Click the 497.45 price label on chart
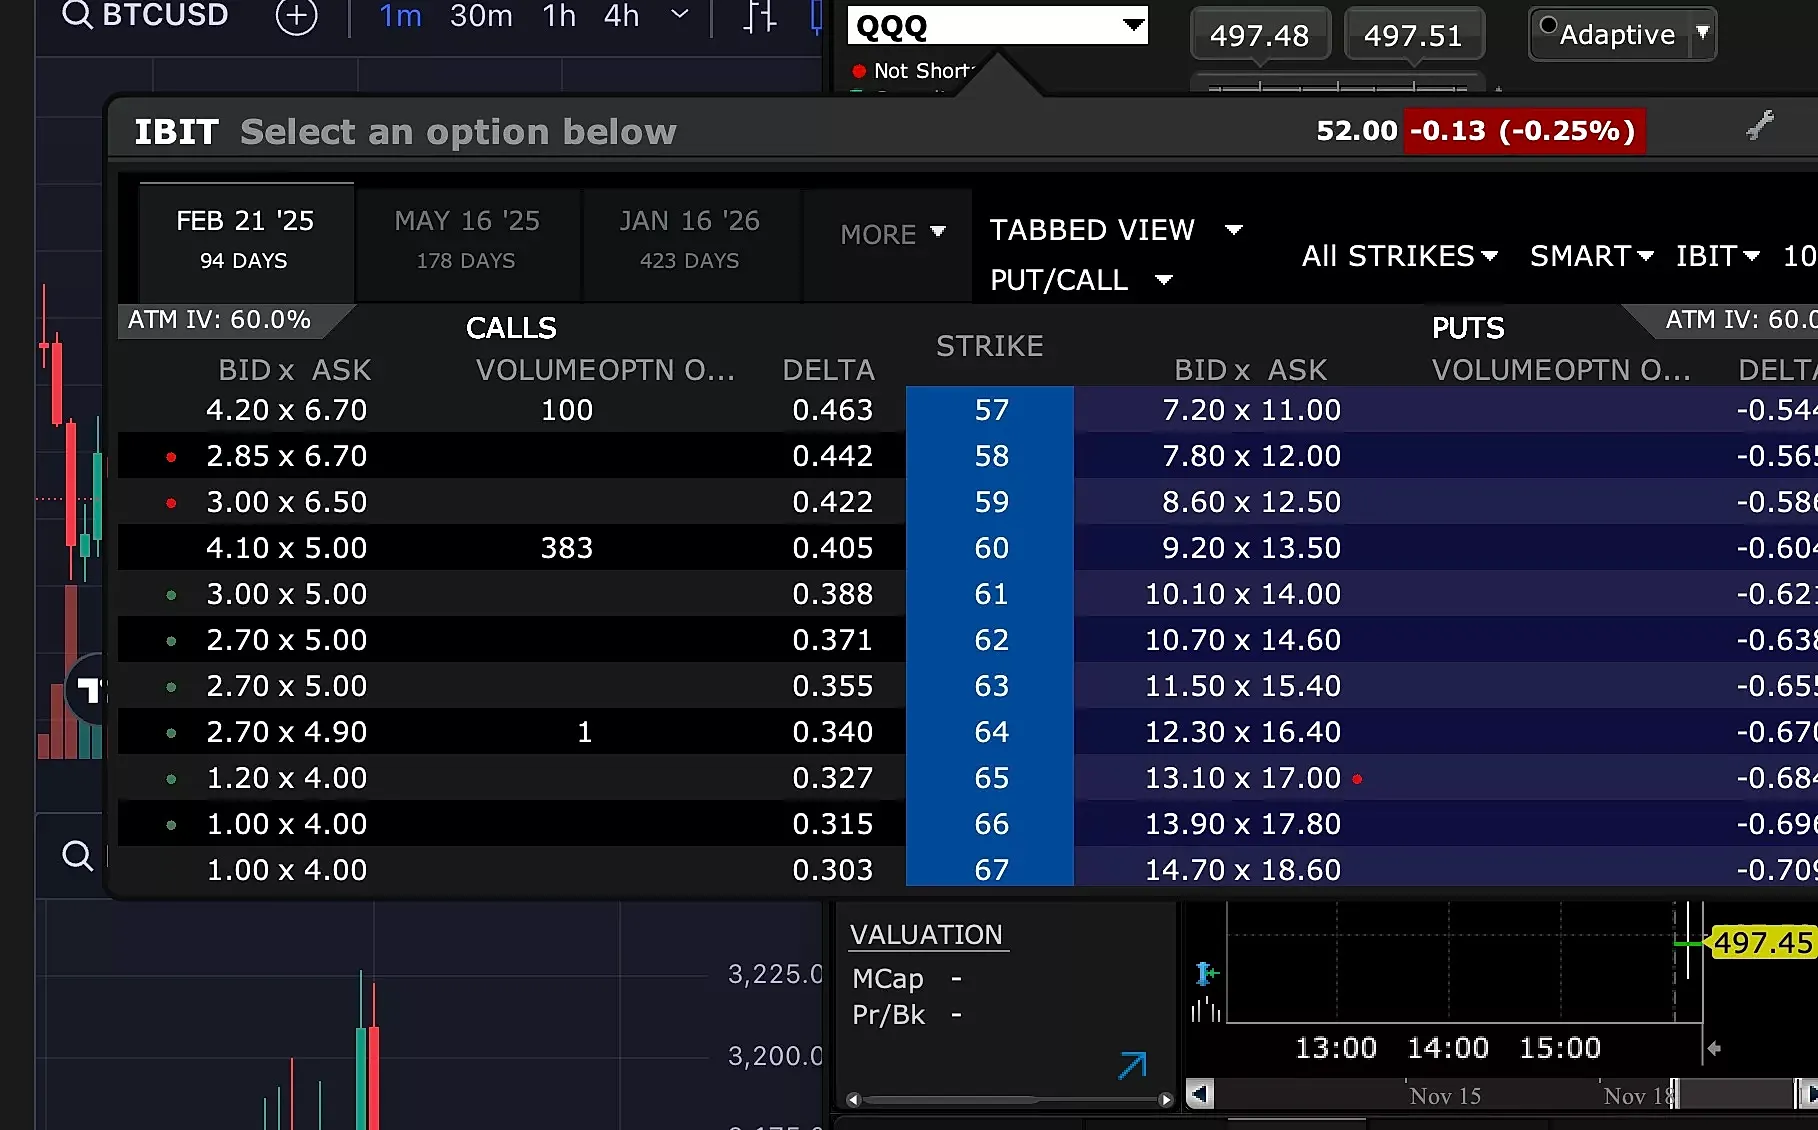 [x=1763, y=943]
